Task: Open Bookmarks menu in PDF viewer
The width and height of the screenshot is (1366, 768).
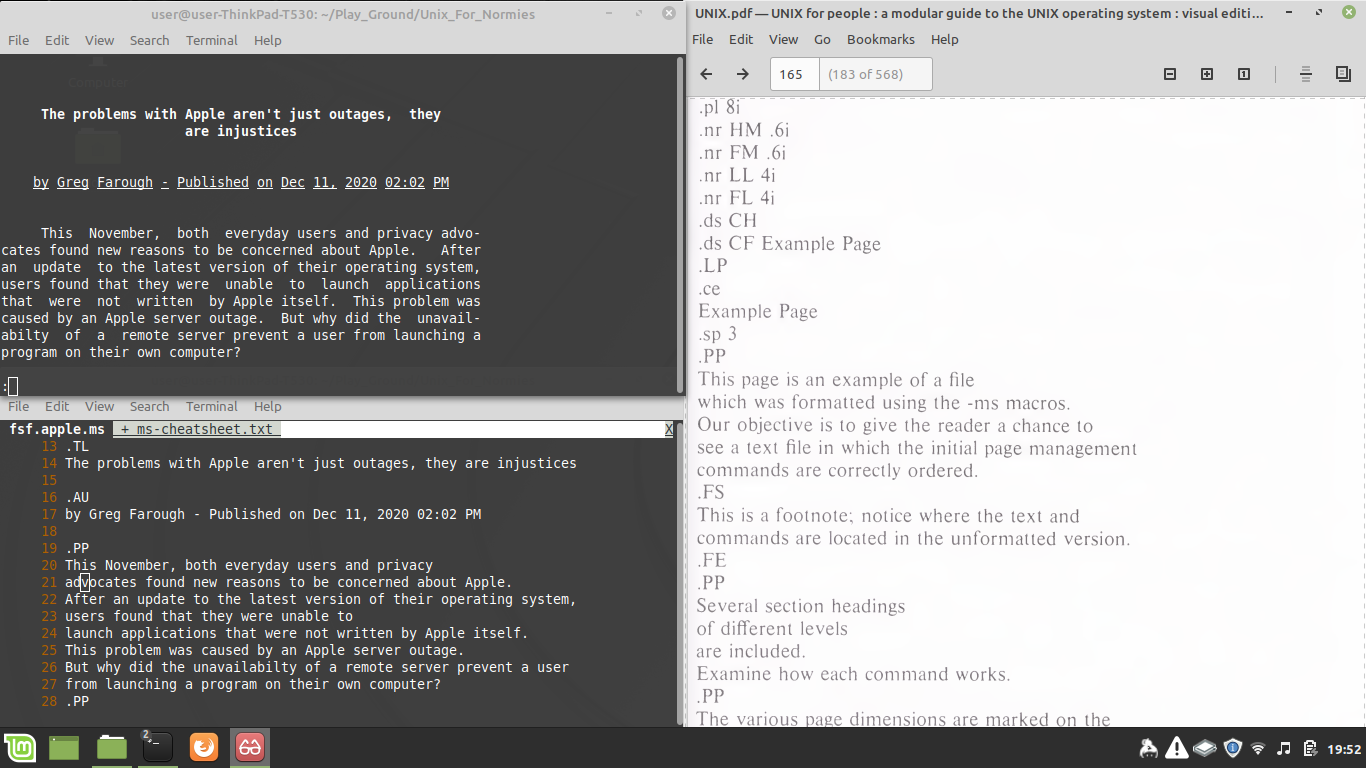Action: coord(881,39)
